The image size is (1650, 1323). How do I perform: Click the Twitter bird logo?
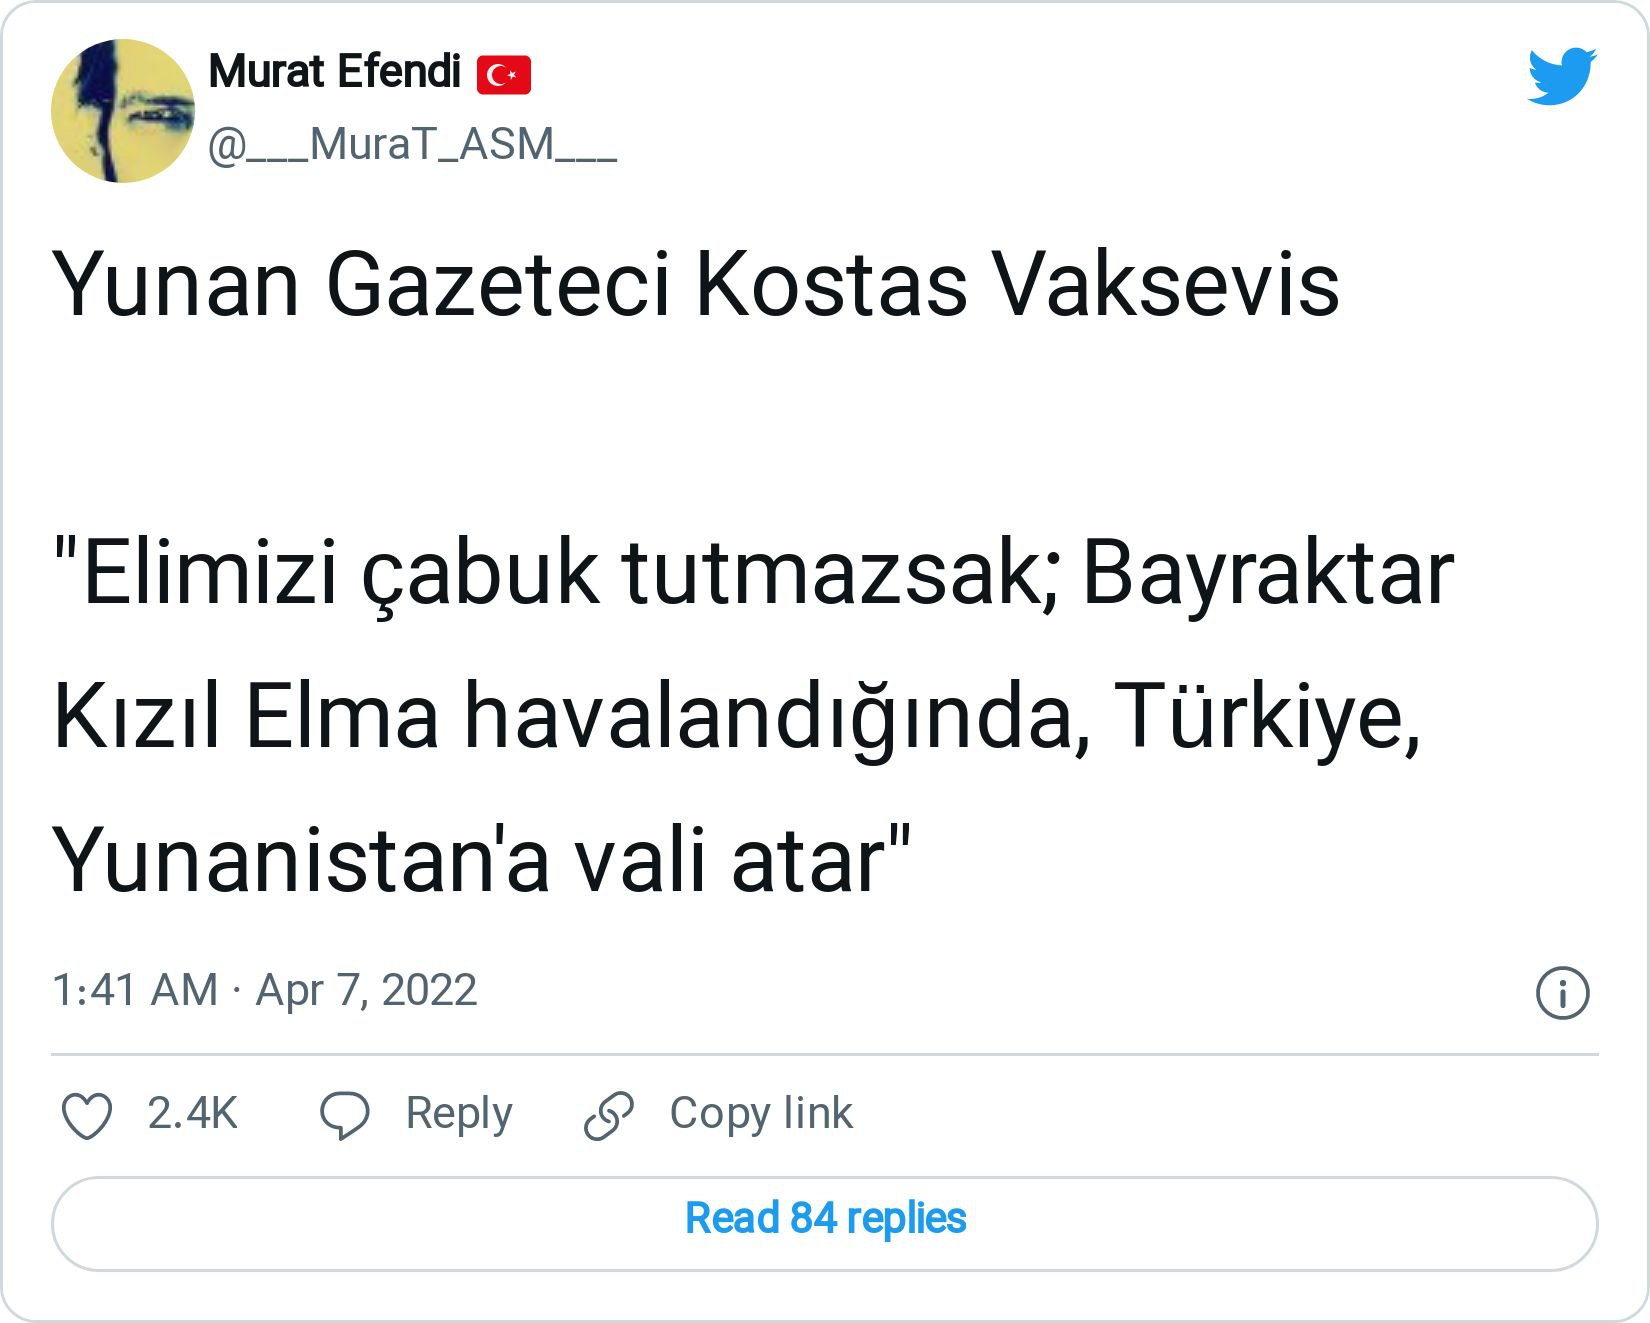(x=1561, y=75)
